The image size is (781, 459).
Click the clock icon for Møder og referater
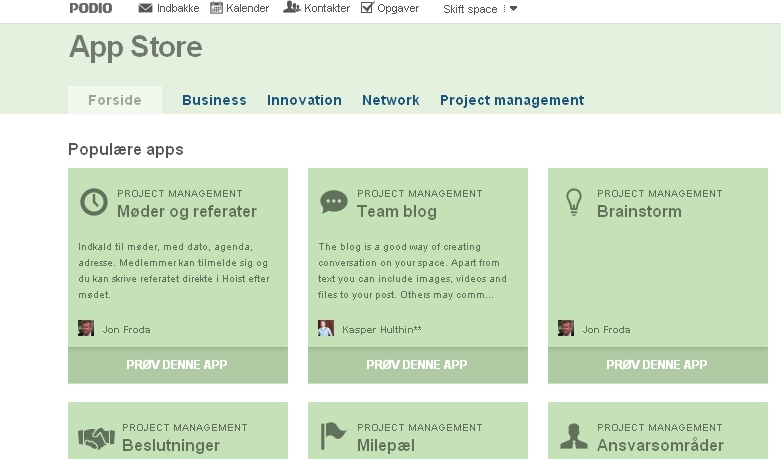(94, 202)
